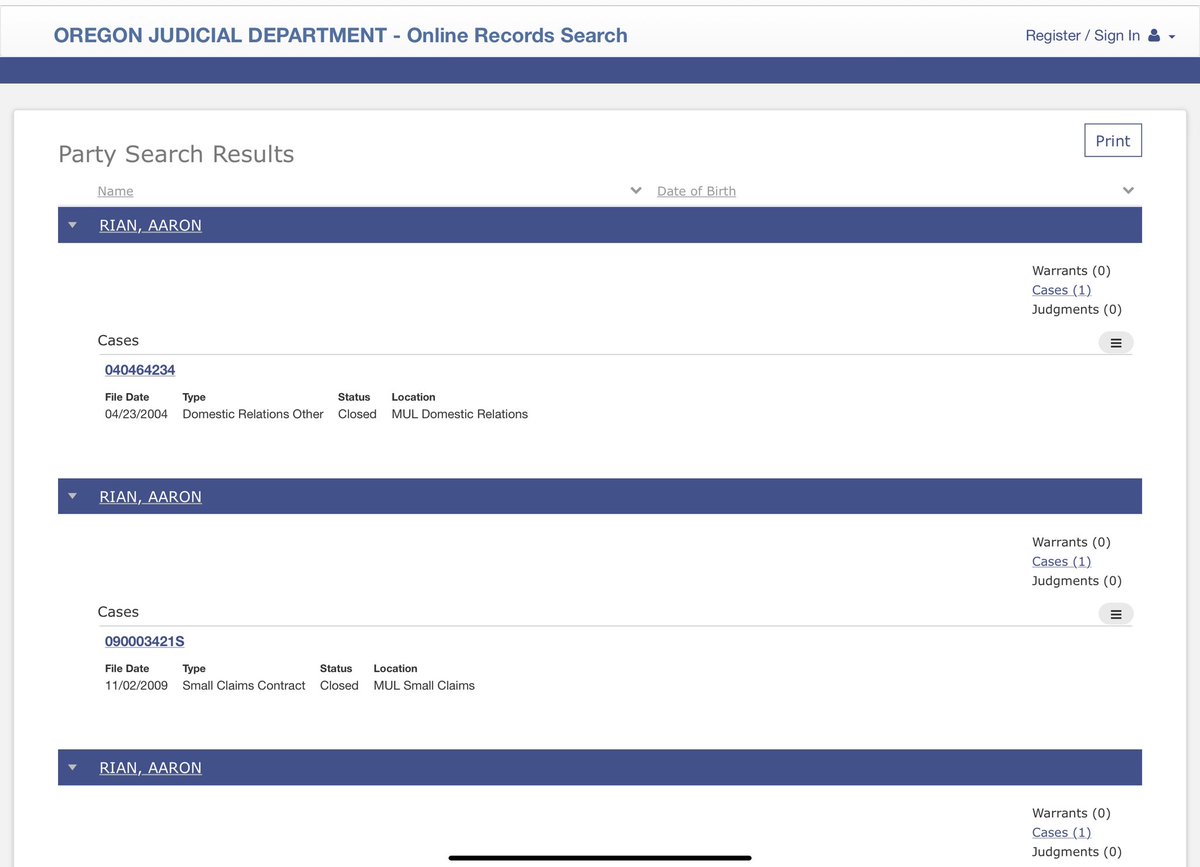
Task: Open the user account icon menu
Action: (1154, 36)
